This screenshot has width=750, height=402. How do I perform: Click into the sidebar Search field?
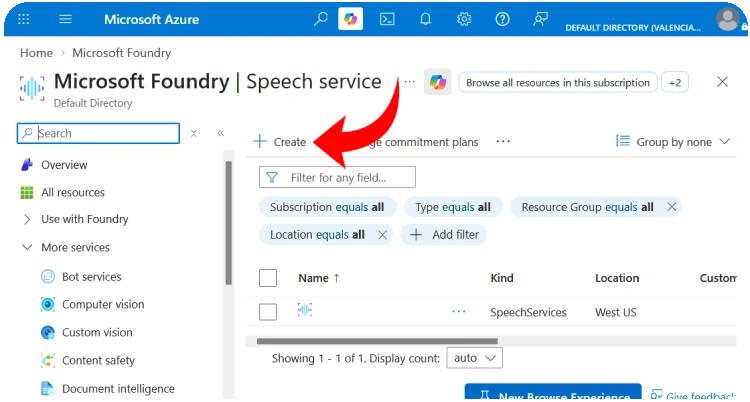click(x=98, y=133)
